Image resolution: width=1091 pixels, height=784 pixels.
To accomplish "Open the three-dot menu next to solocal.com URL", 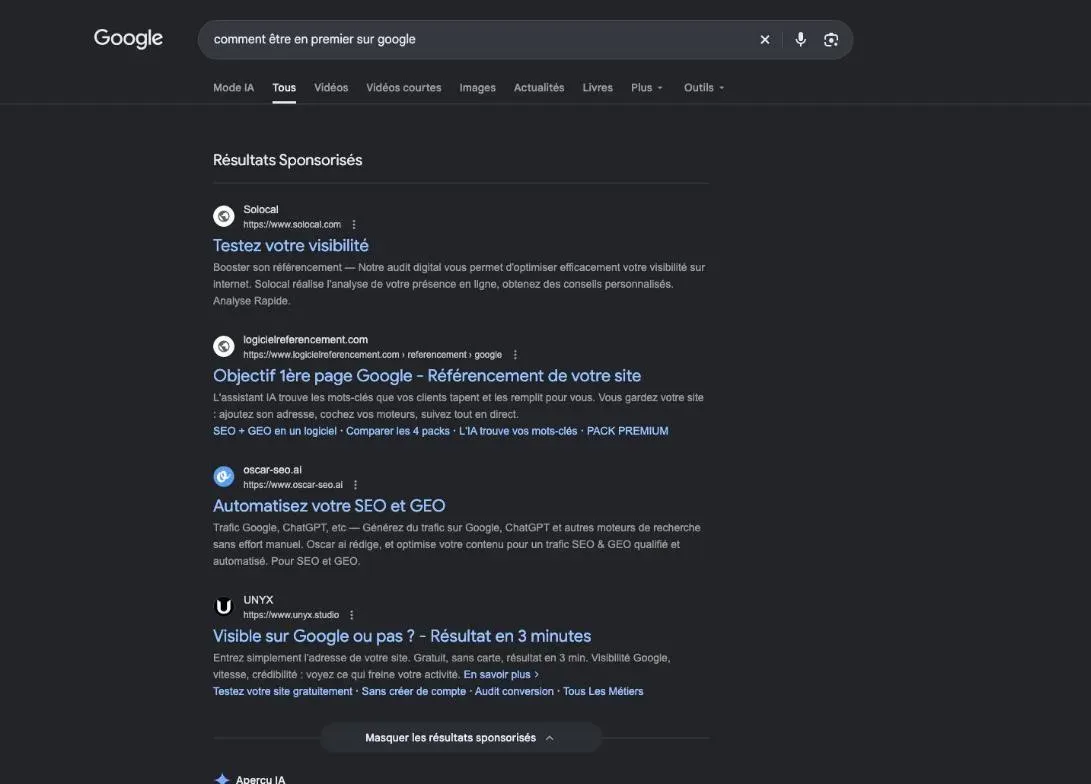I will 354,225.
